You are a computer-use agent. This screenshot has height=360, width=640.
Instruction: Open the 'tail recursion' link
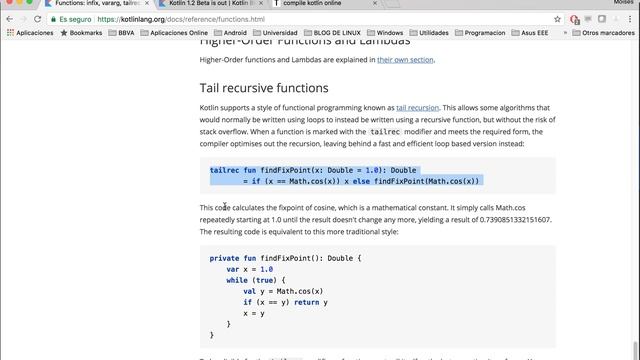tap(417, 108)
